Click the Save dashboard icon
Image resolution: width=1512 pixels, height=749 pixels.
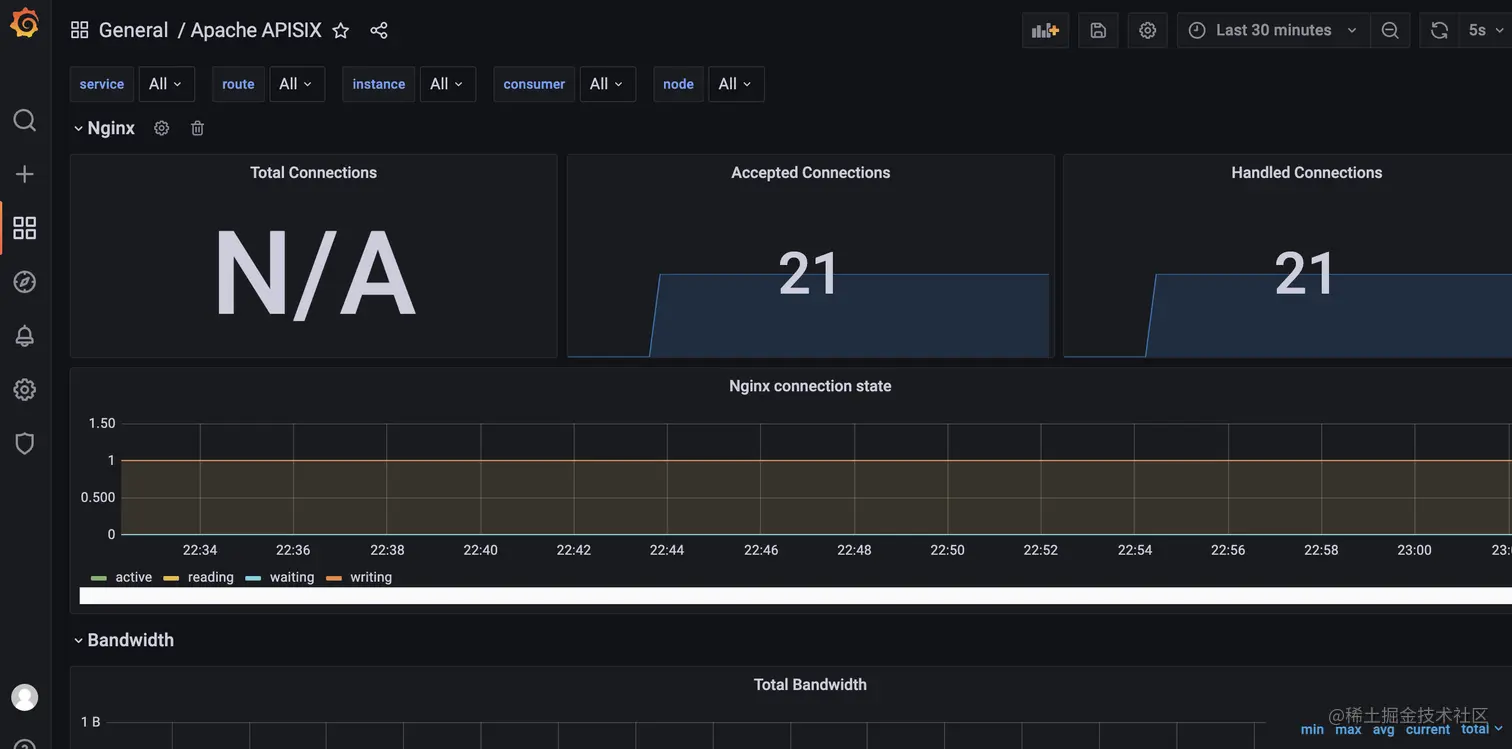tap(1097, 30)
